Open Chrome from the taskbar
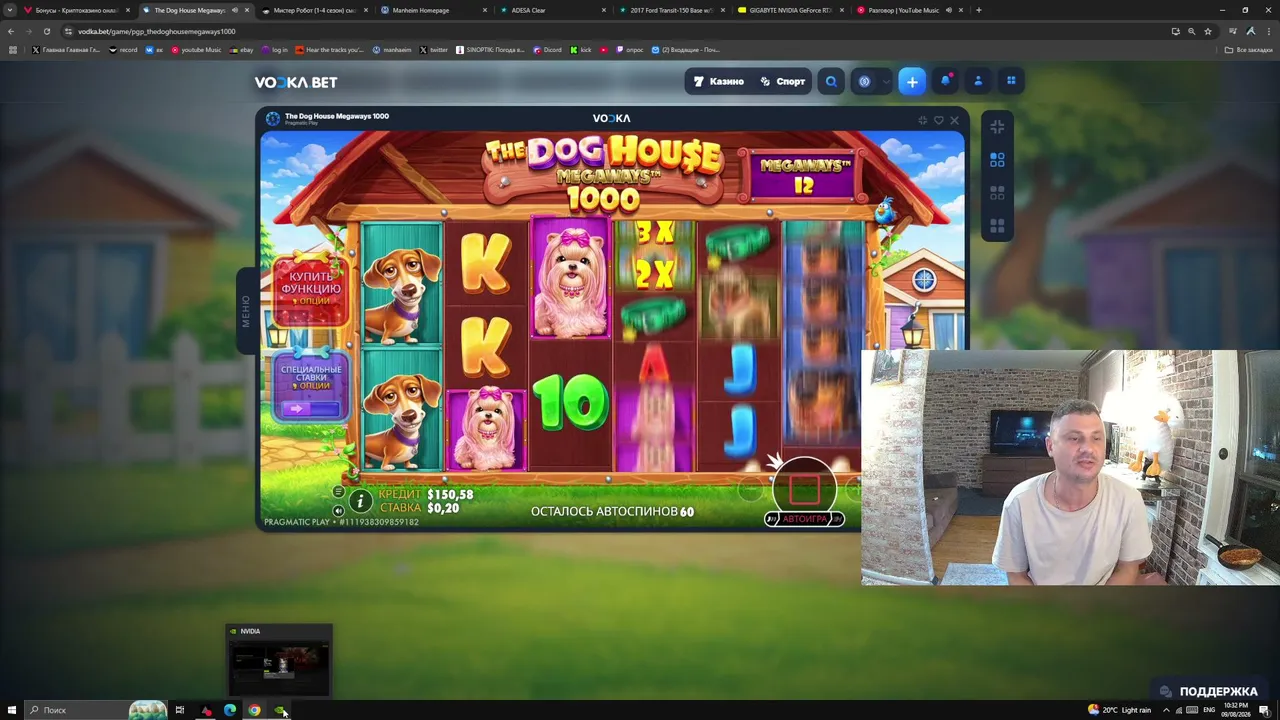The image size is (1280, 720). point(254,710)
